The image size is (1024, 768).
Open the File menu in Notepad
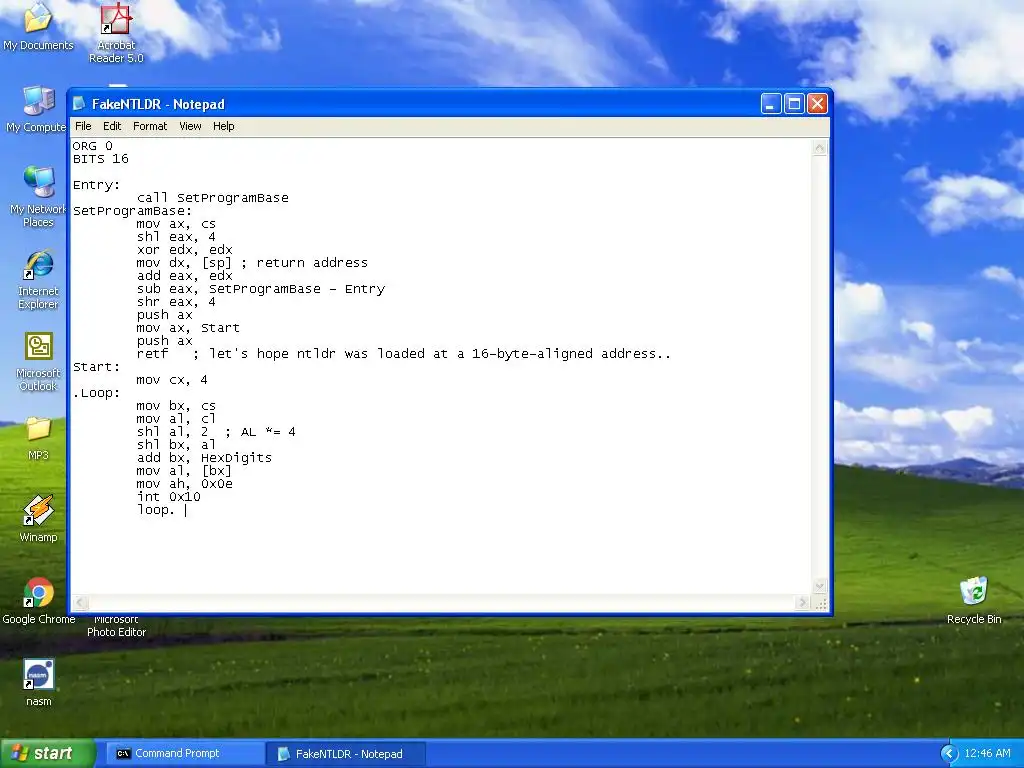(x=83, y=126)
